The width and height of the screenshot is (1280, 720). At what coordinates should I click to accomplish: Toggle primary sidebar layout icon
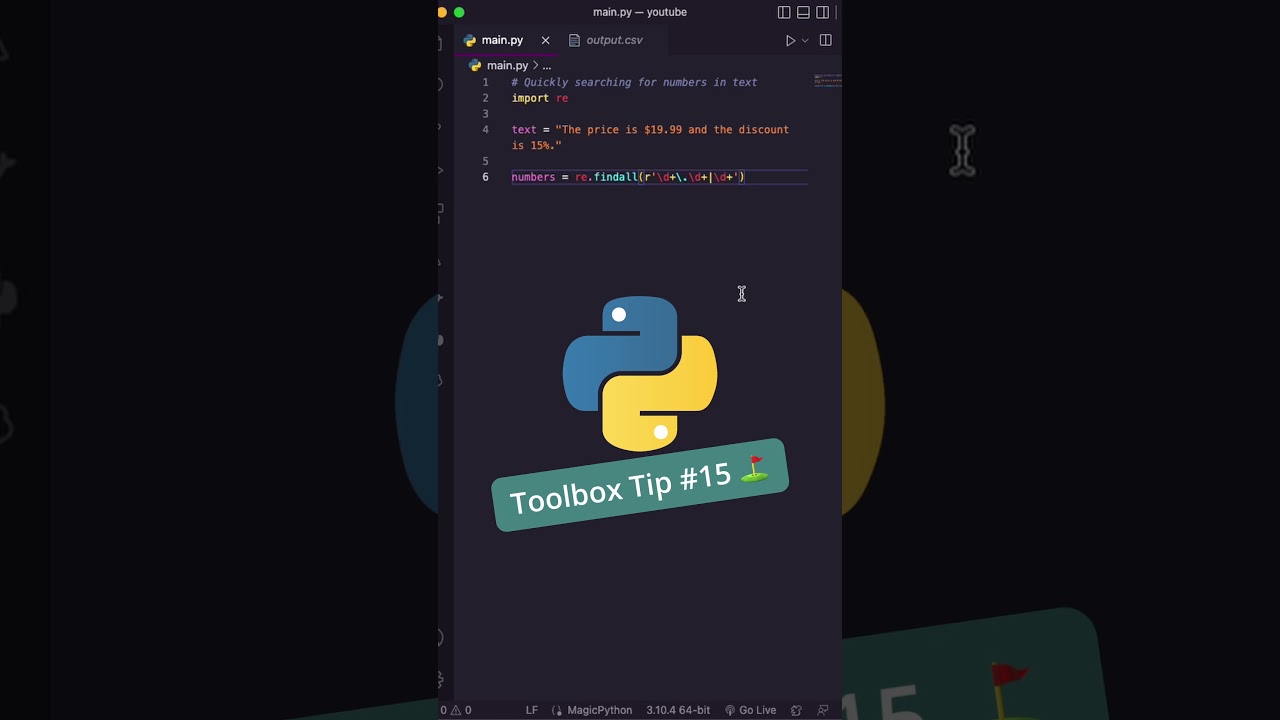tap(784, 13)
